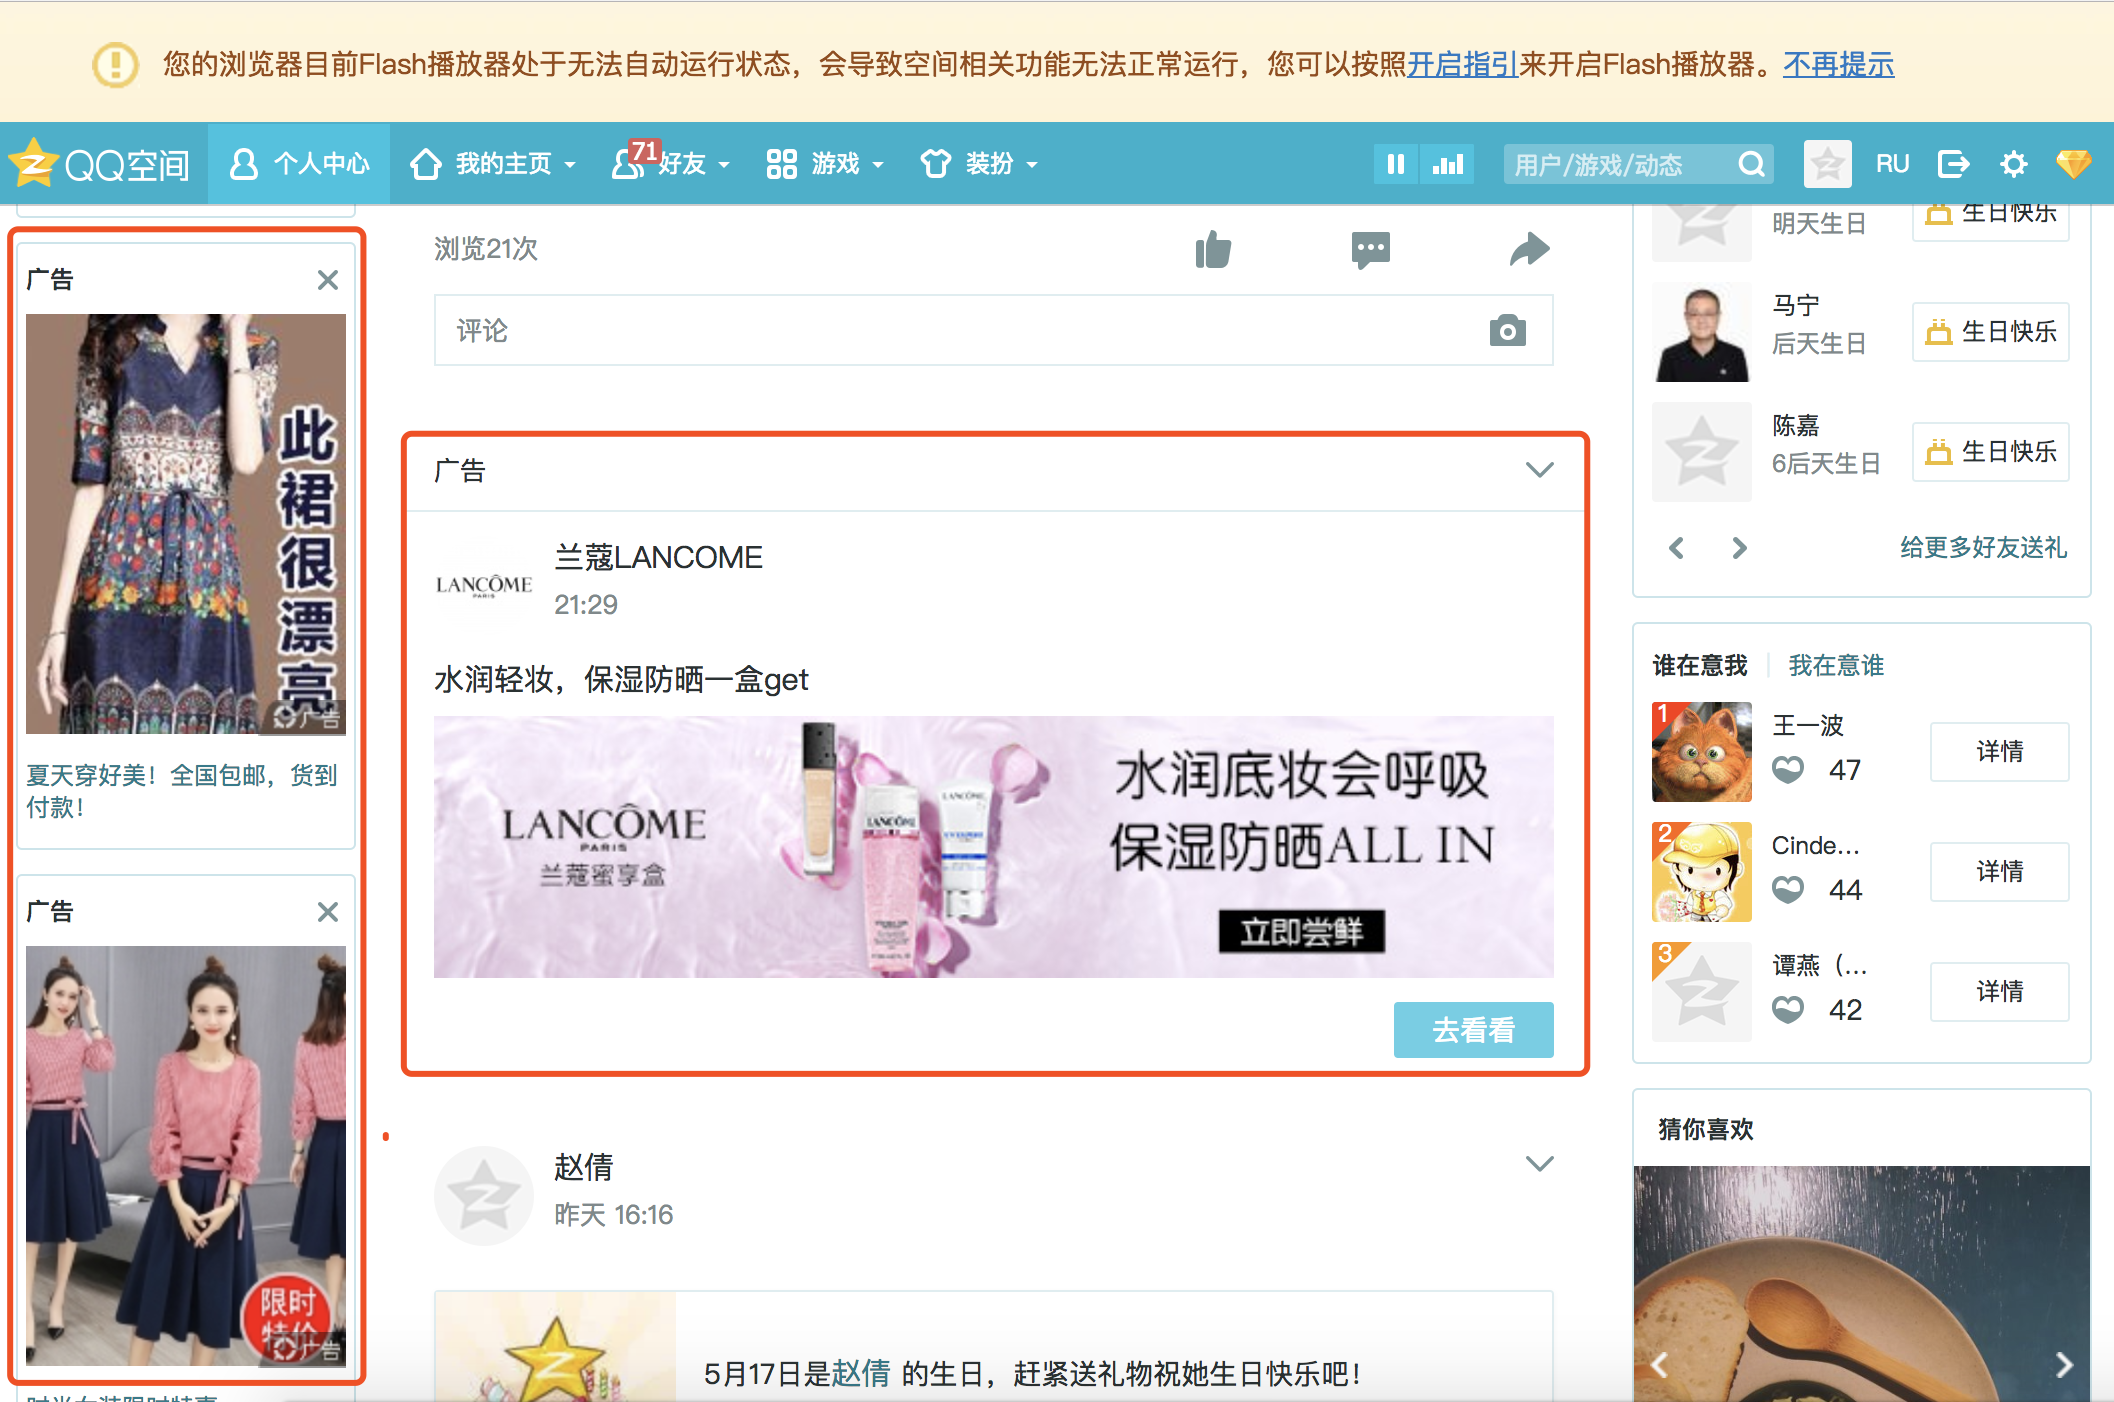Viewport: 2114px width, 1402px height.
Task: Open the user avatar in navigation bar
Action: (x=1827, y=163)
